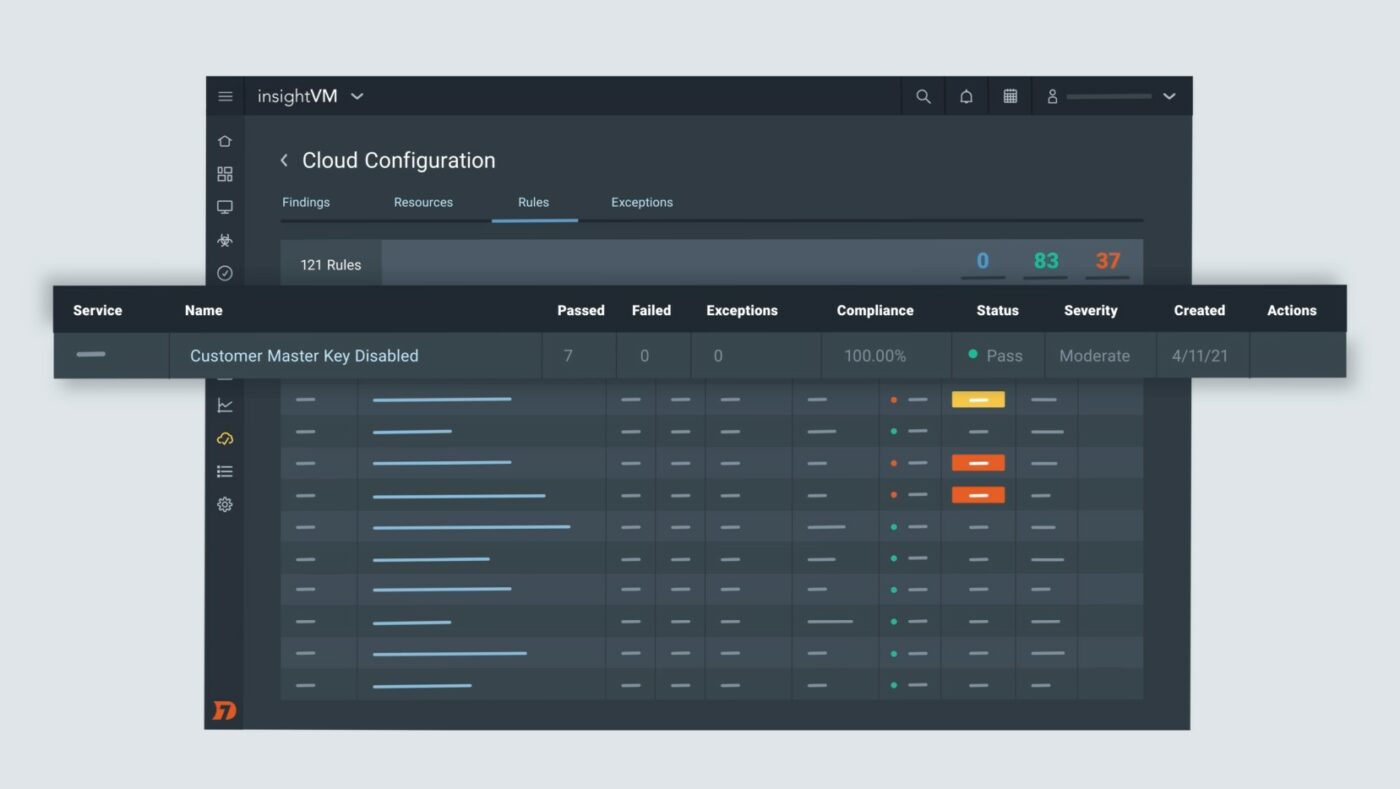Viewport: 1400px width, 789px height.
Task: Open the monitor assets sidebar icon
Action: tap(225, 207)
